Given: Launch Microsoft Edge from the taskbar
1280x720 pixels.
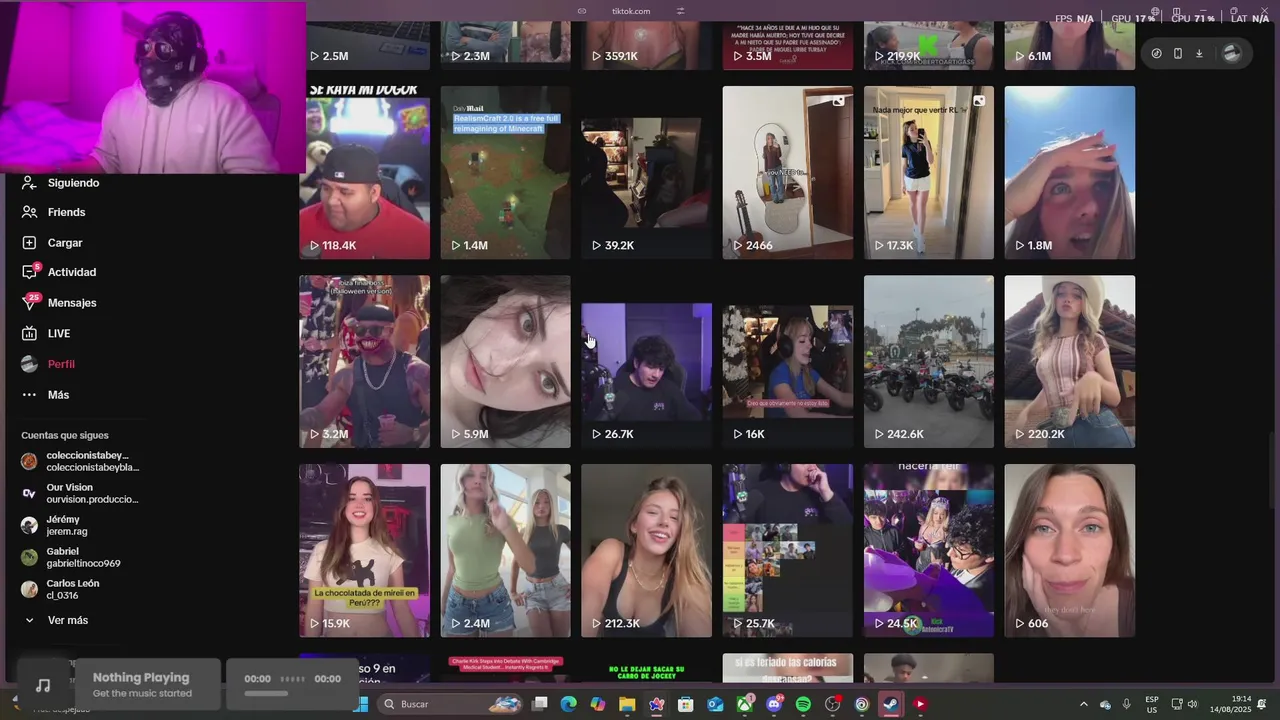Looking at the screenshot, I should (x=569, y=704).
